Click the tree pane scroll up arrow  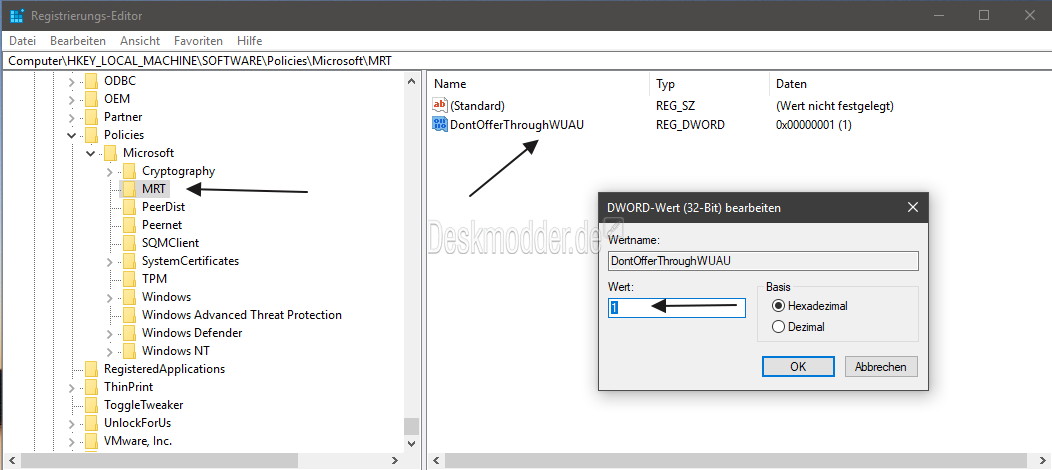pos(411,82)
